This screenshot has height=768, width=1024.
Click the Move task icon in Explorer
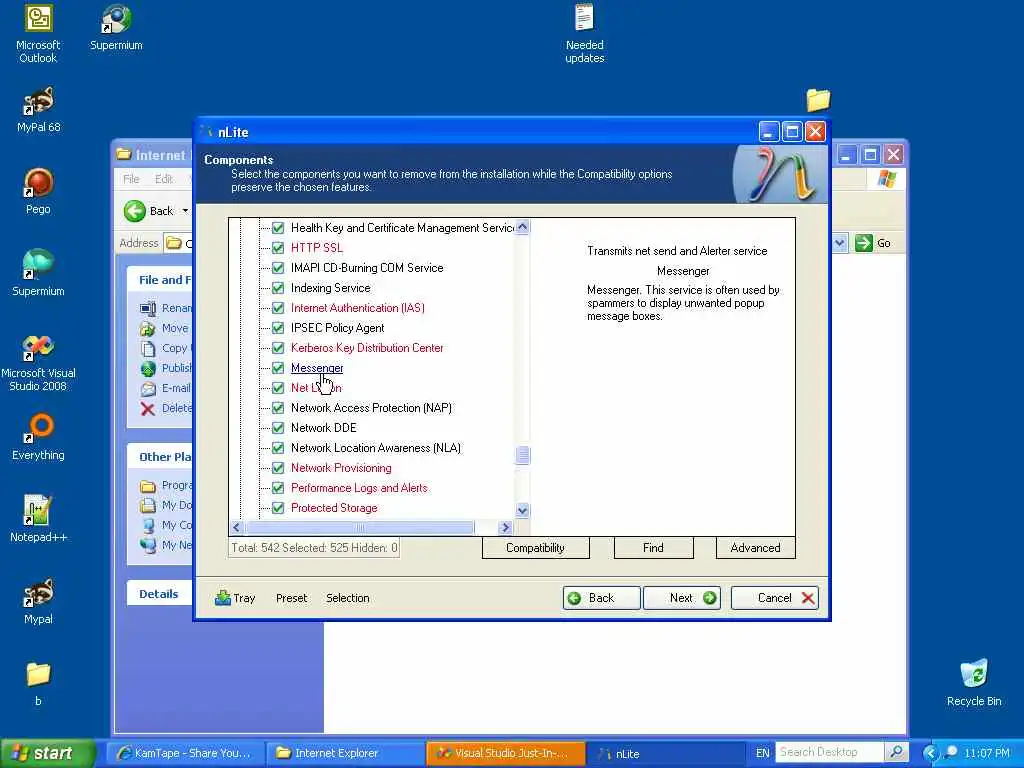click(x=148, y=328)
